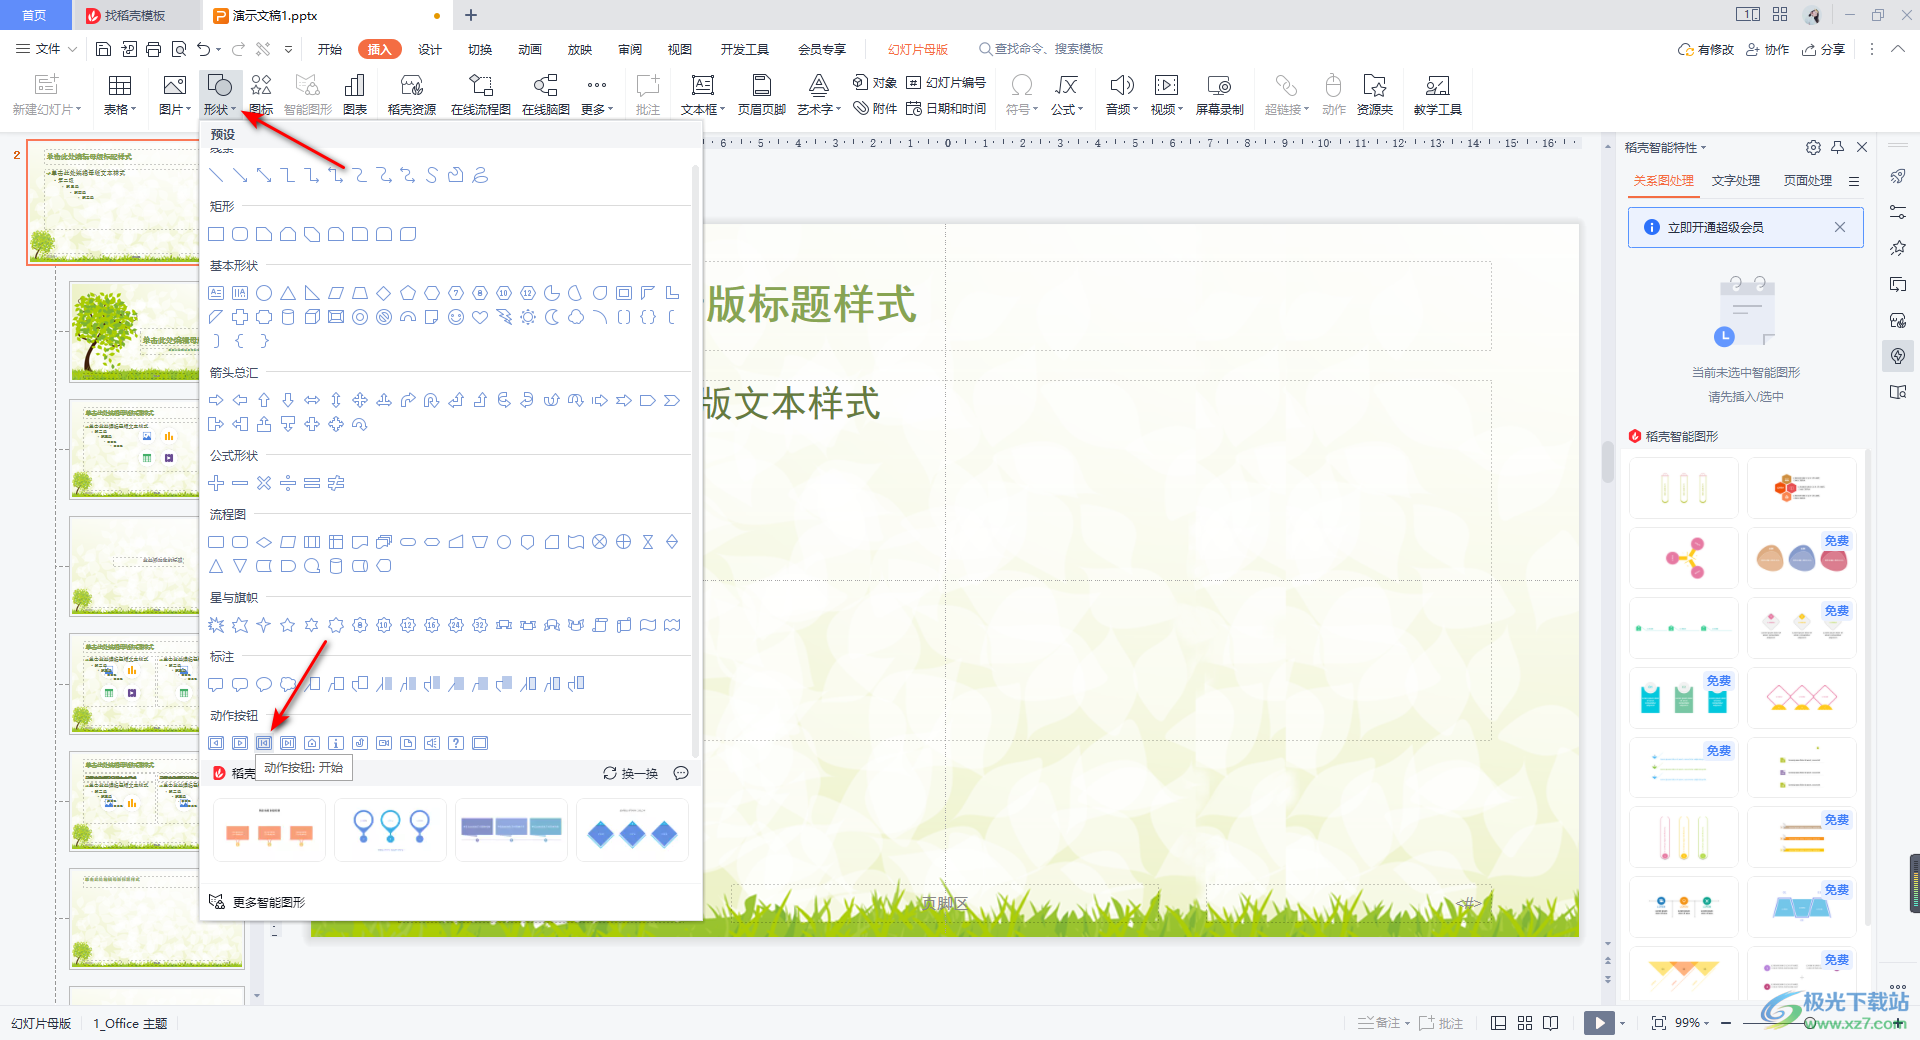Select the Information action button shape
Screen dimensions: 1920x1040
(x=336, y=743)
